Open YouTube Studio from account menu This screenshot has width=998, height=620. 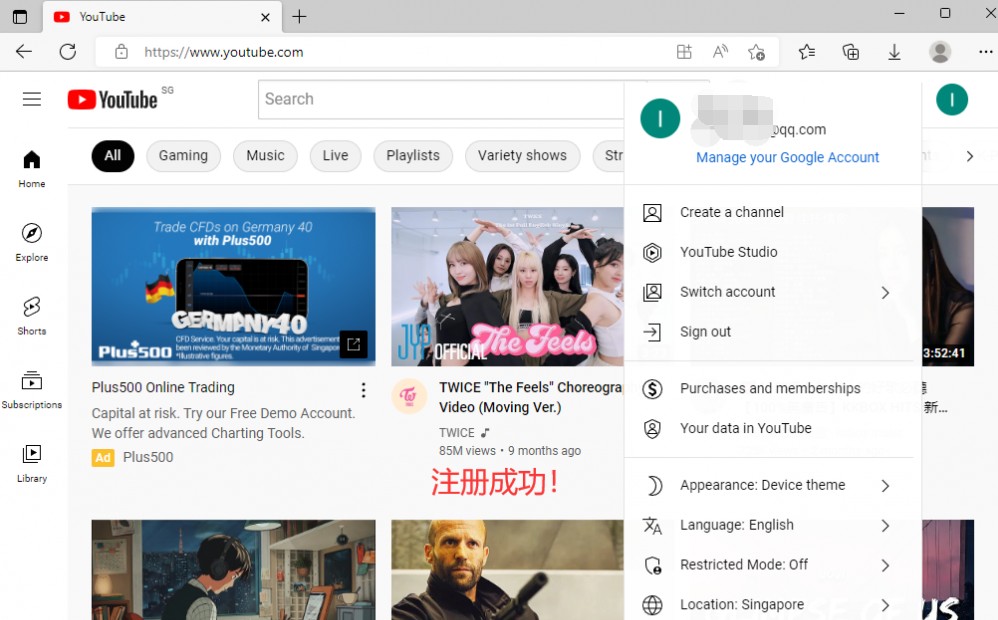pyautogui.click(x=769, y=252)
